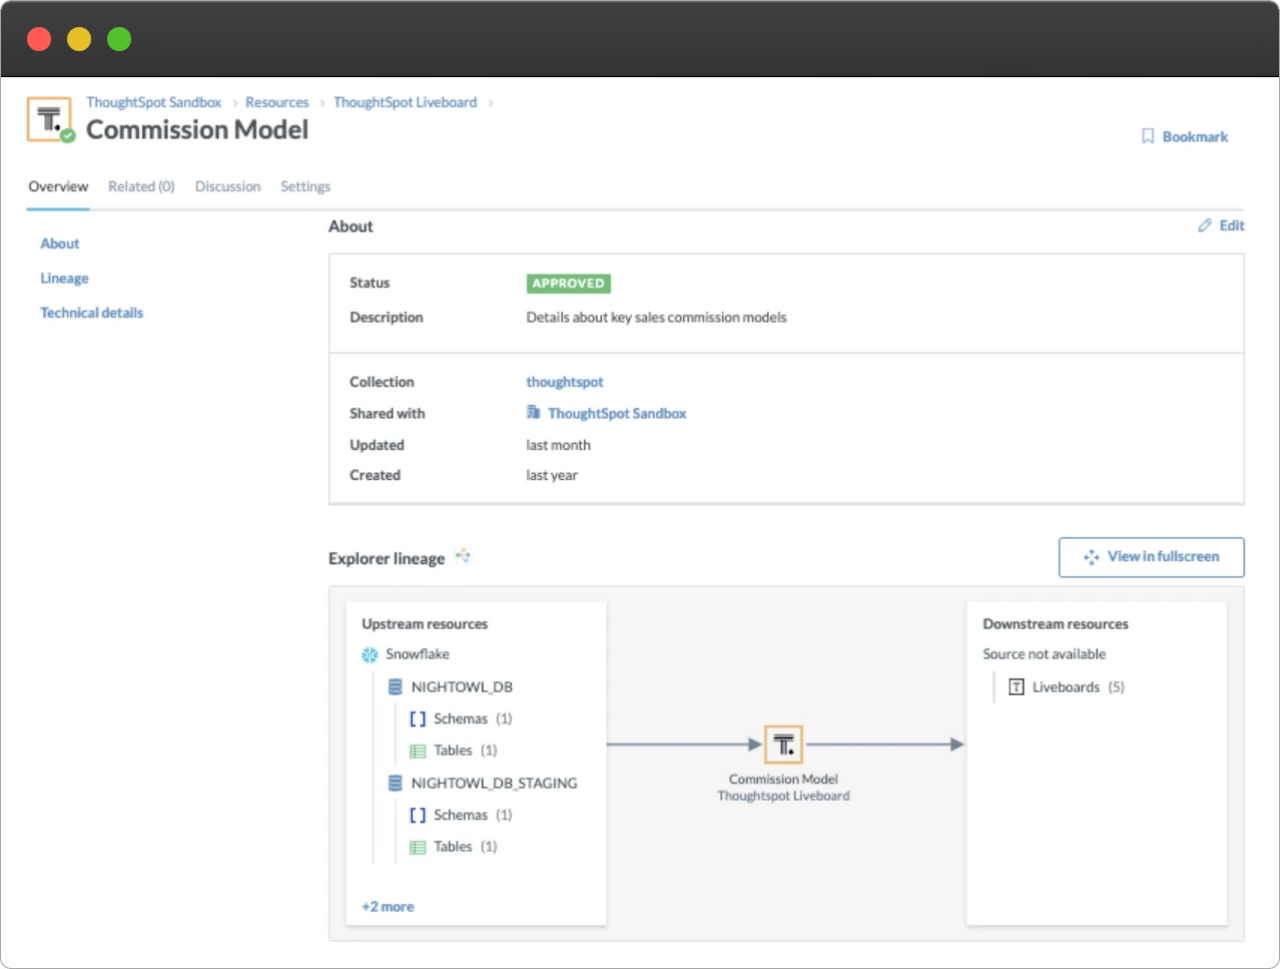Go to the Settings tab
This screenshot has height=969, width=1280.
click(x=305, y=187)
